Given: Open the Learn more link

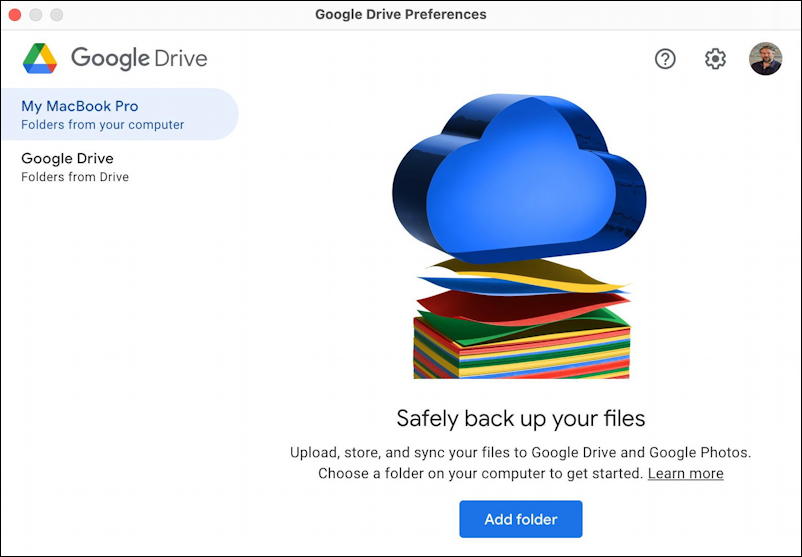Looking at the screenshot, I should coord(685,473).
